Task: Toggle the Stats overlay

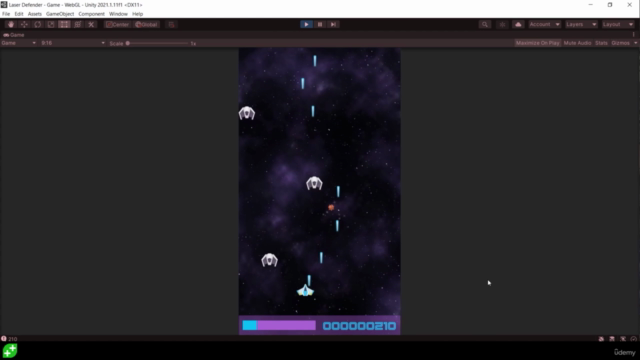Action: pyautogui.click(x=601, y=43)
